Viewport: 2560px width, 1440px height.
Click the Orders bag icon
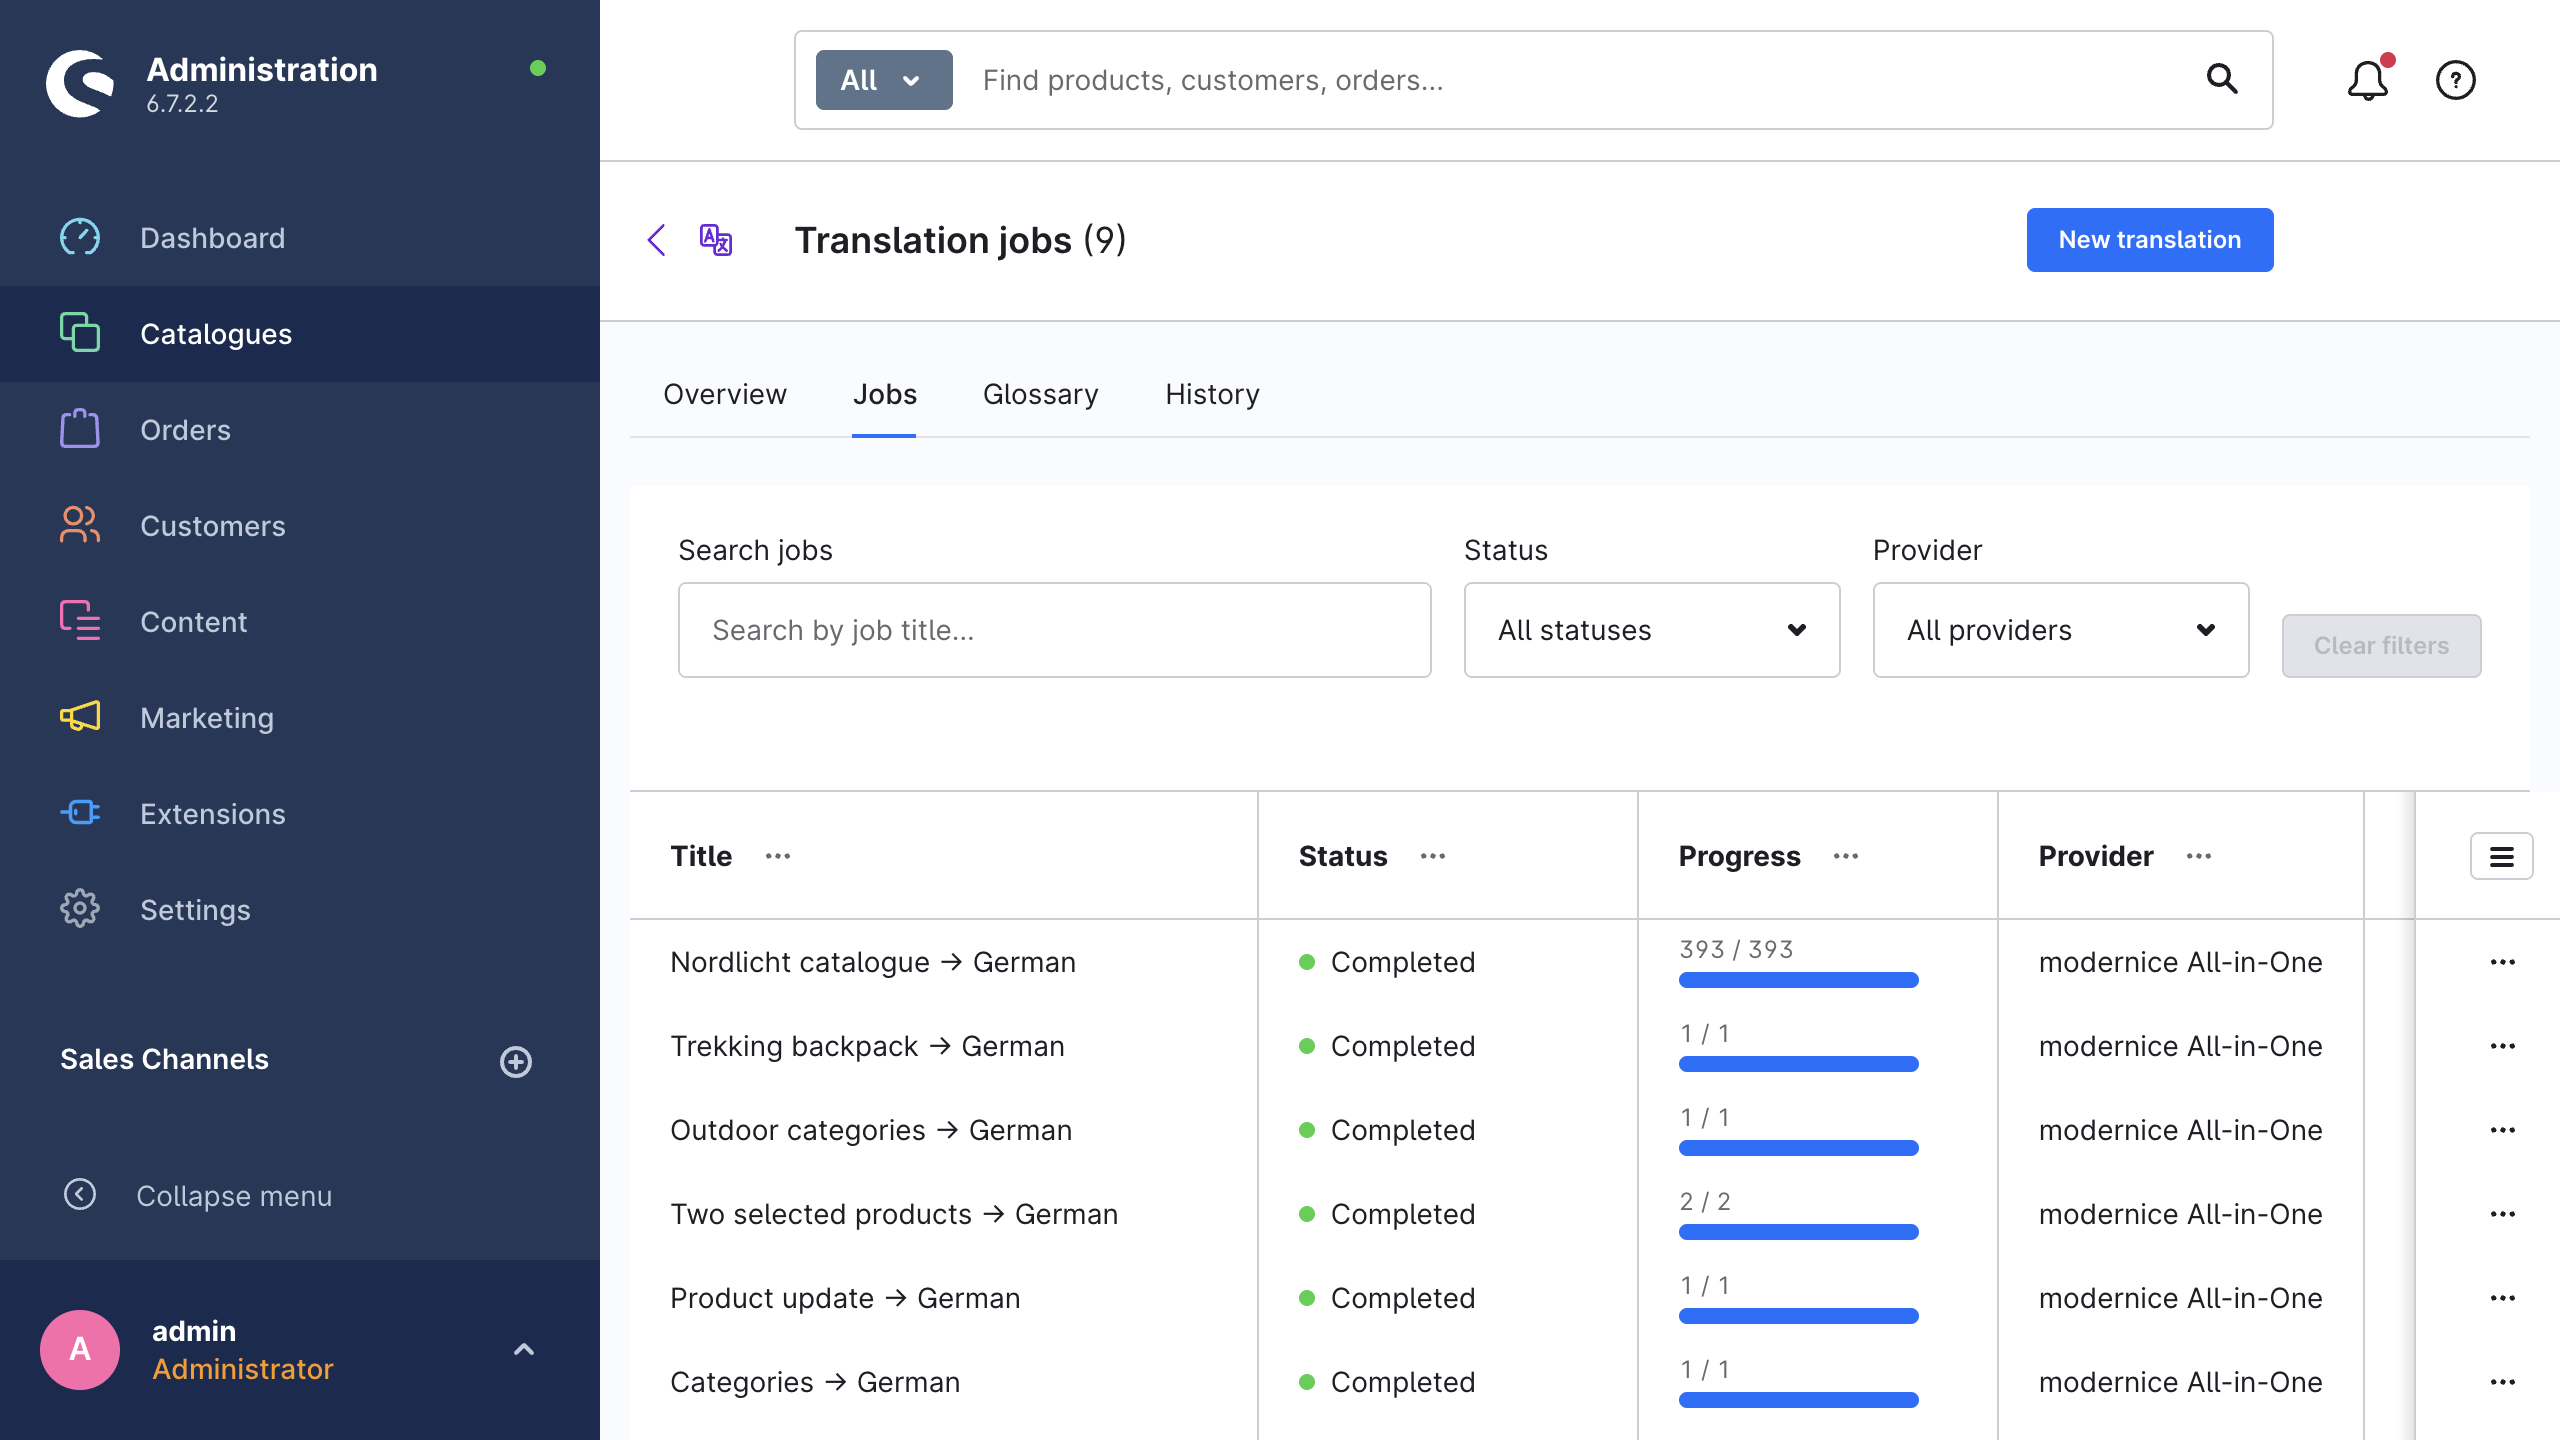[80, 429]
